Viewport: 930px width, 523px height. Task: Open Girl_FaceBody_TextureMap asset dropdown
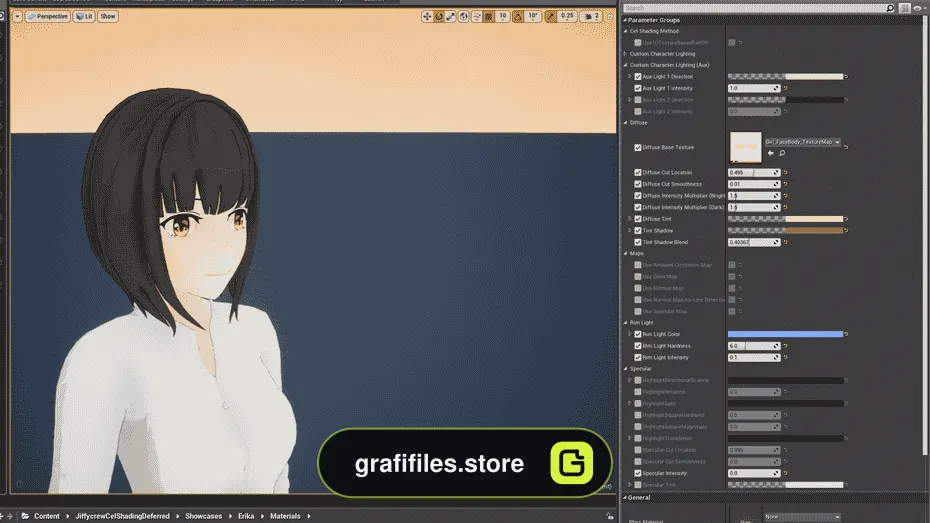[x=802, y=142]
